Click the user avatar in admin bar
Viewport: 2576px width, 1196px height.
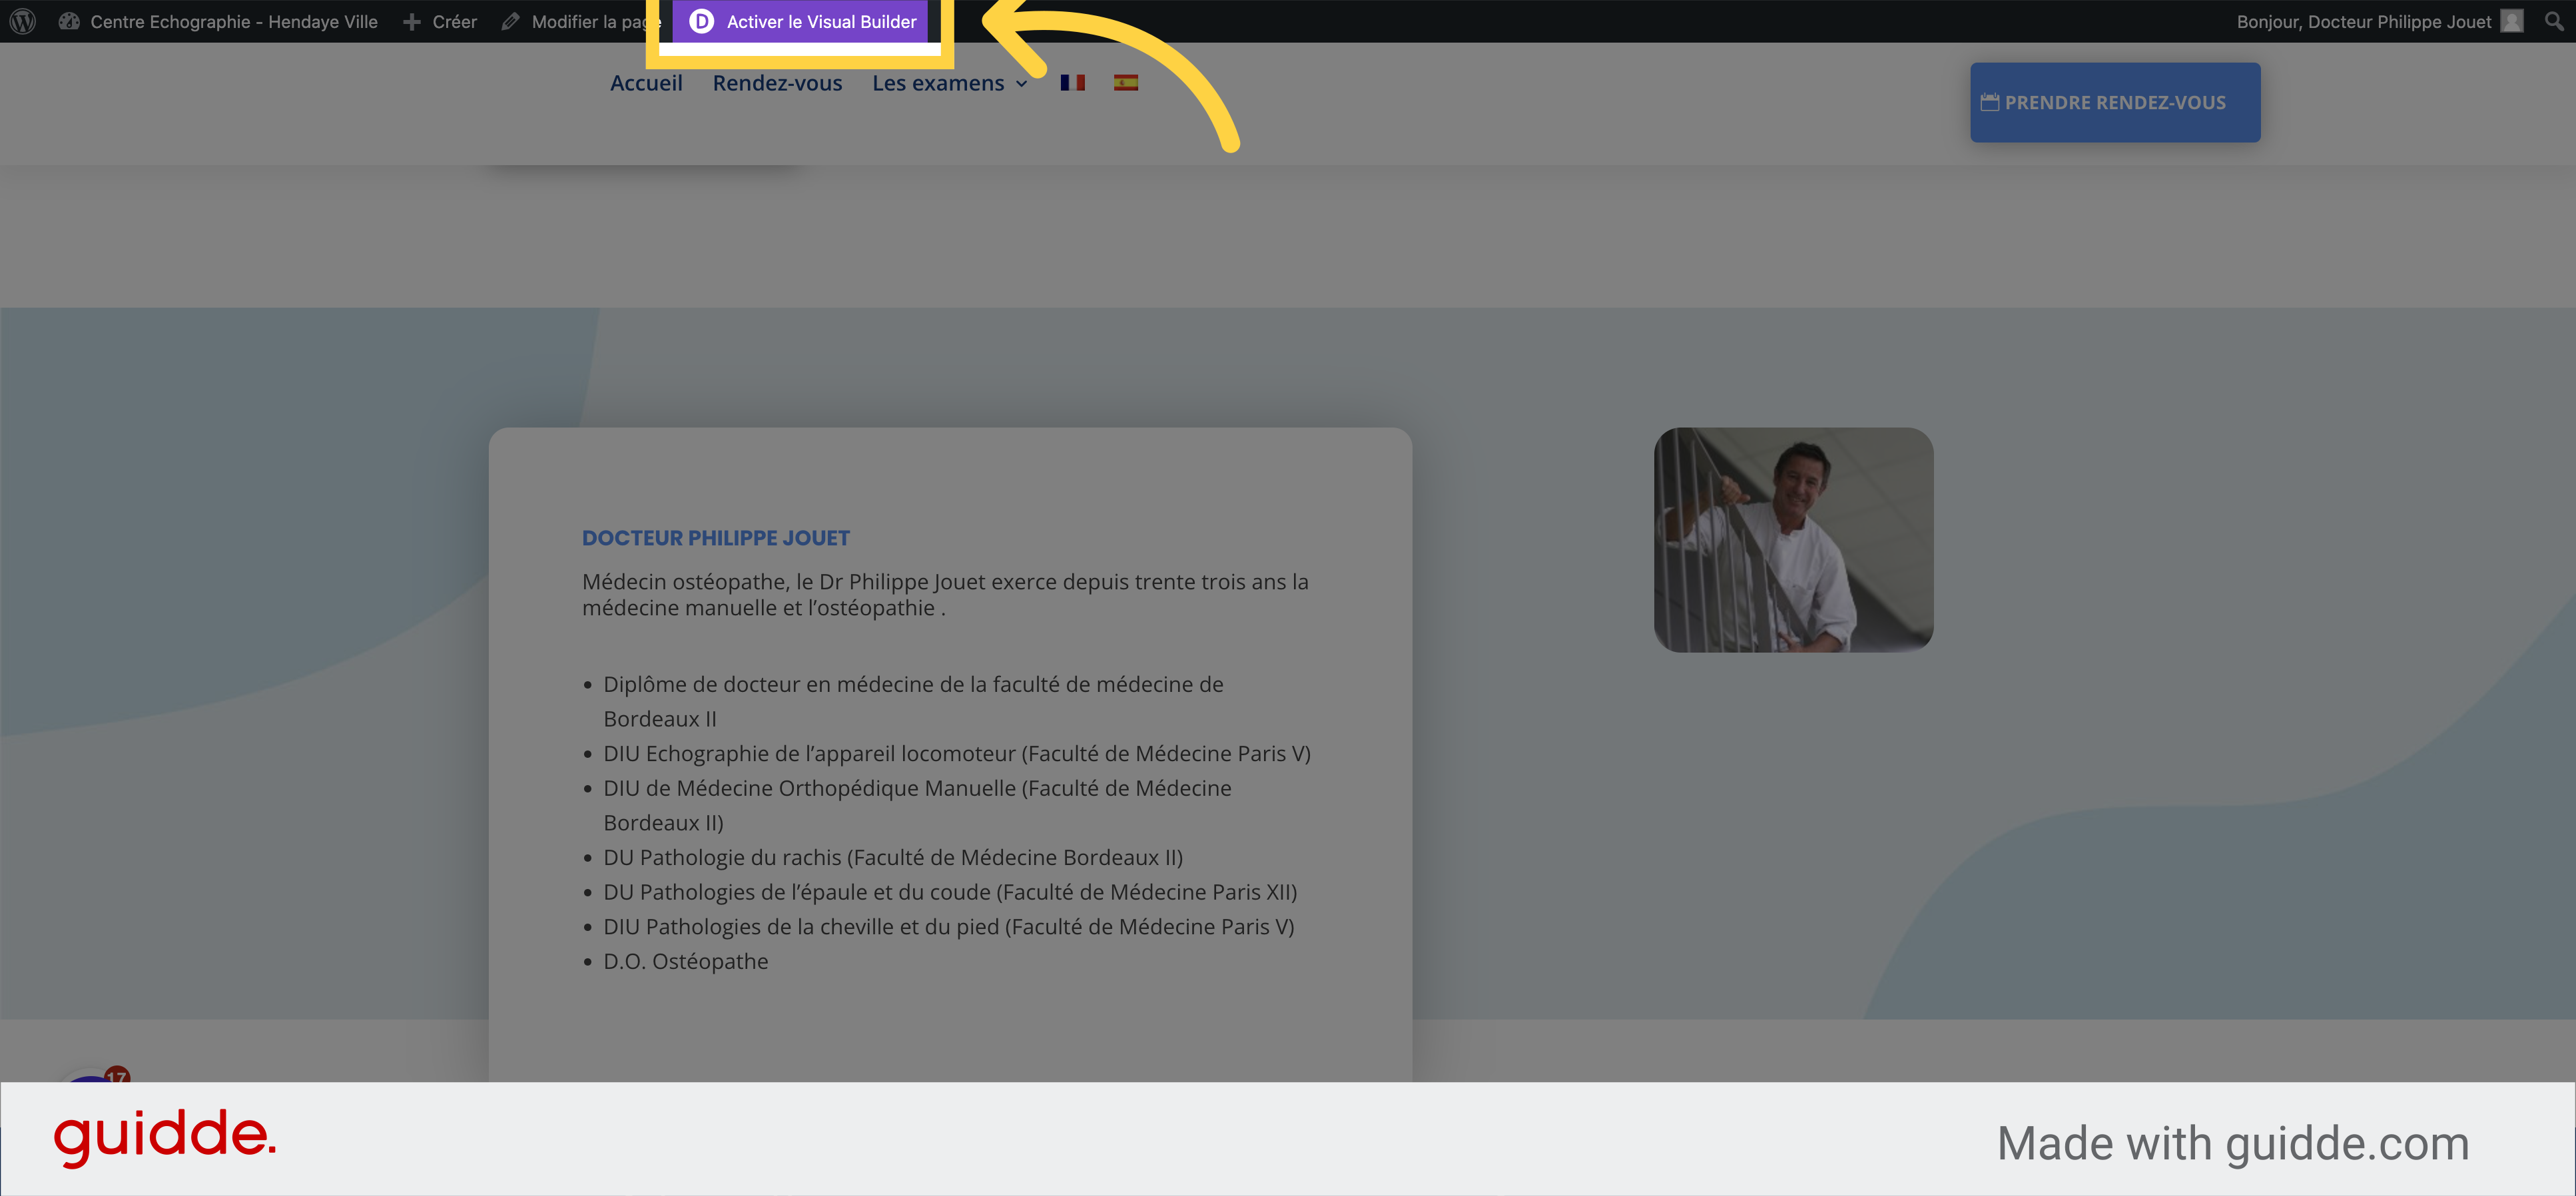[2511, 21]
